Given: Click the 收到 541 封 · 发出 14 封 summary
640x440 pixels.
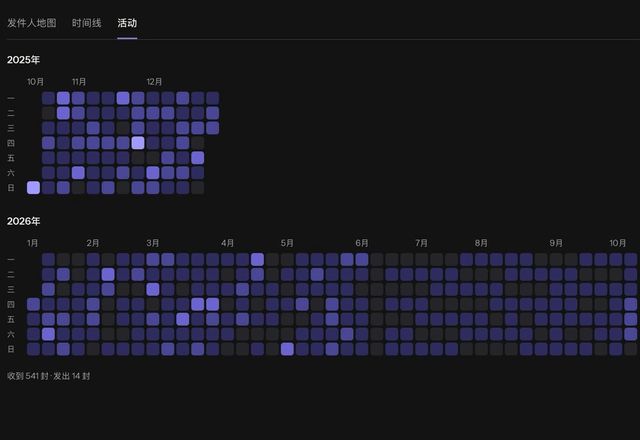Looking at the screenshot, I should tap(49, 376).
